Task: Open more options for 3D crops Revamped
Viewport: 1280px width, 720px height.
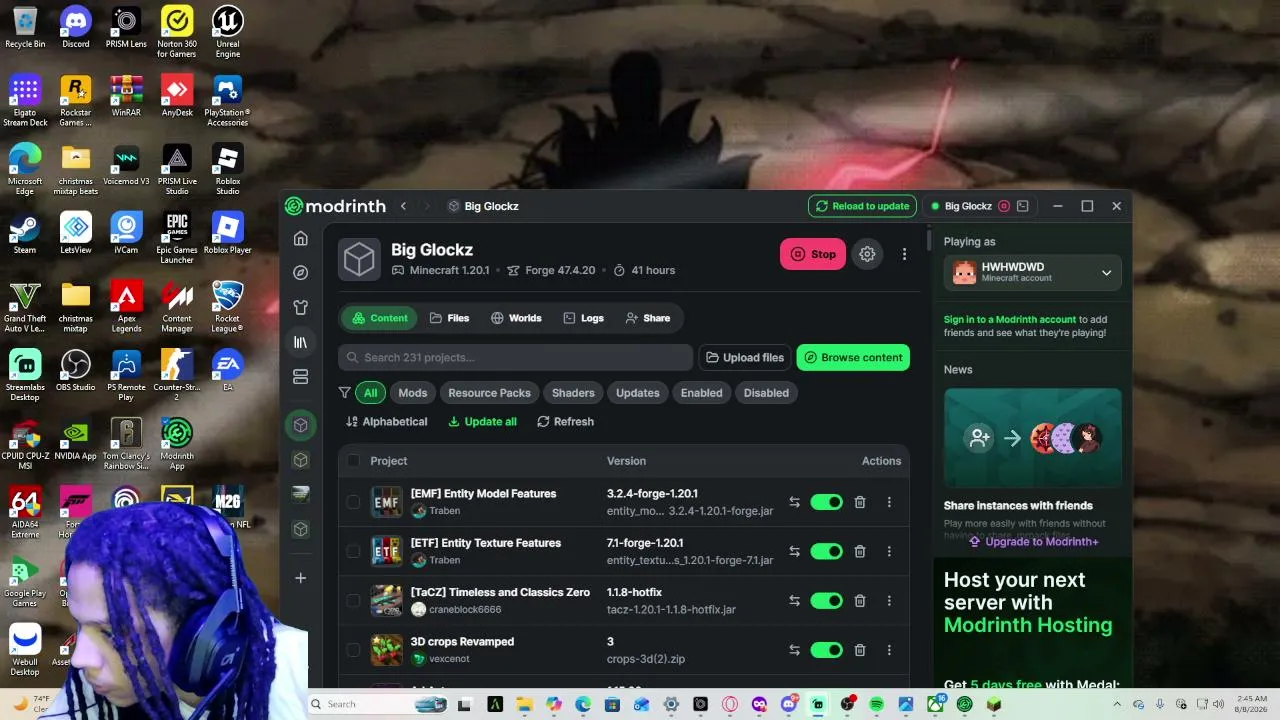Action: [889, 650]
